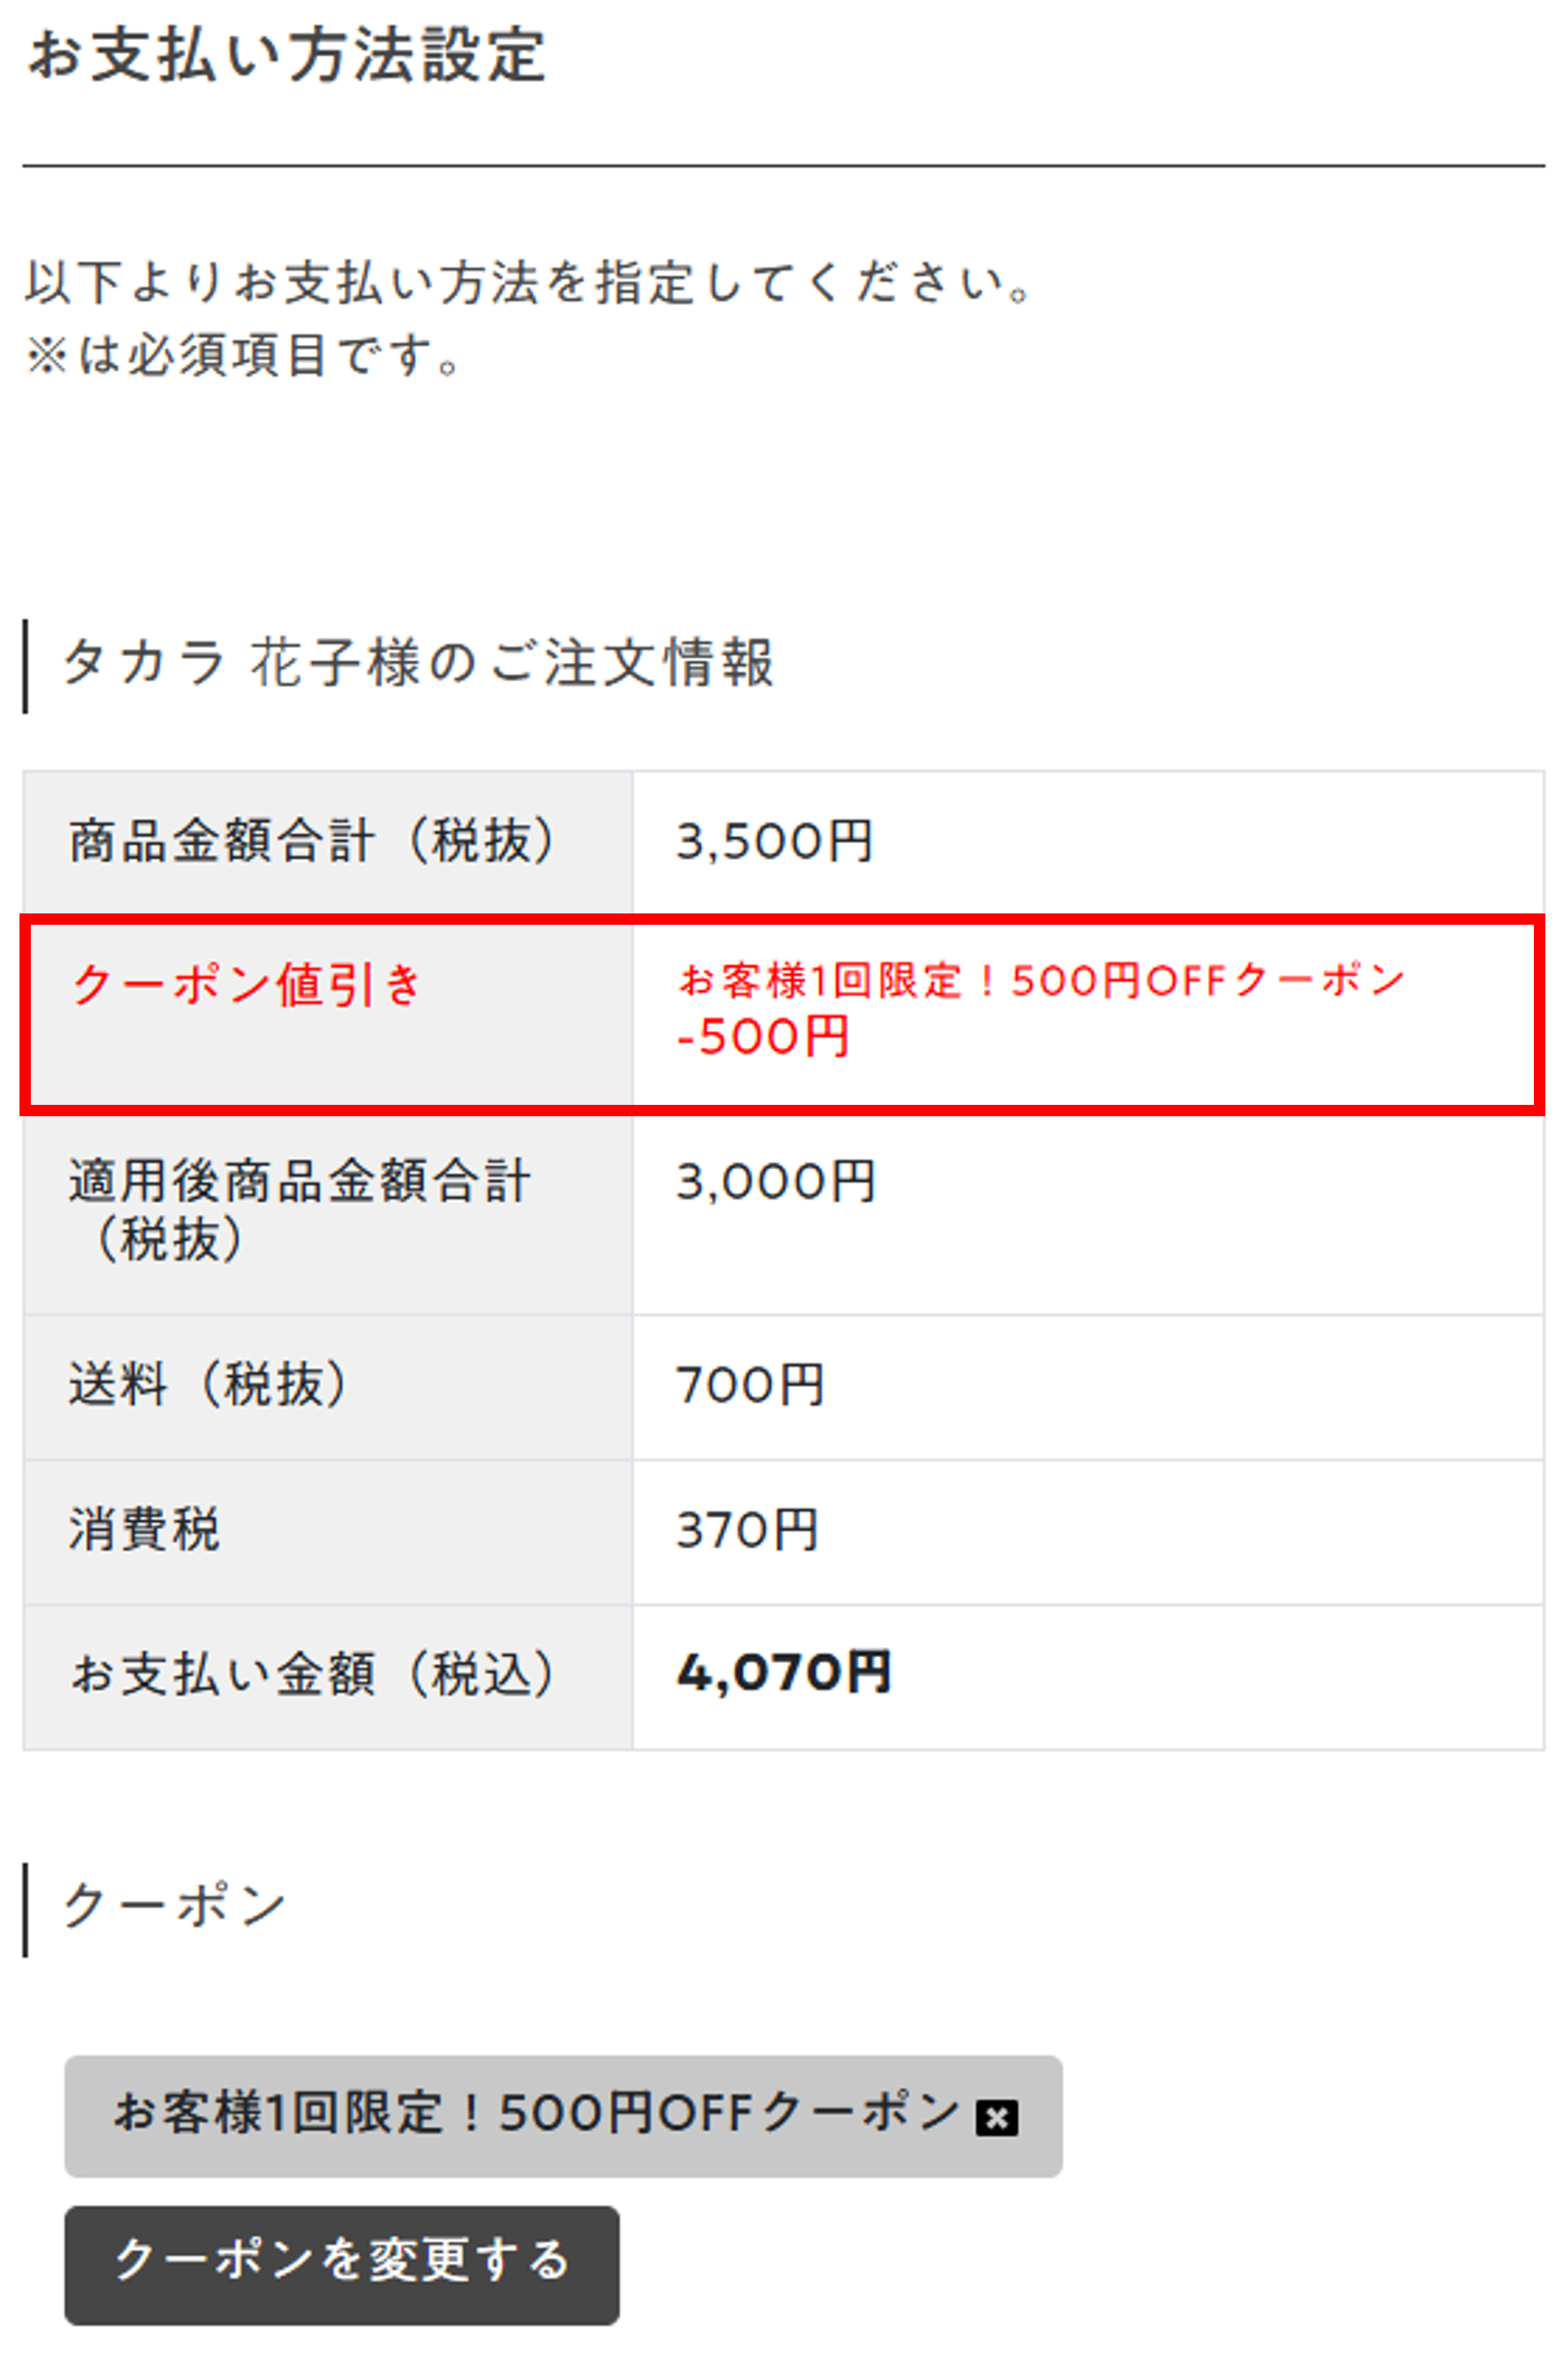Click the red クーポン値引き row label
Viewport: 1568px width, 2376px height.
247,984
